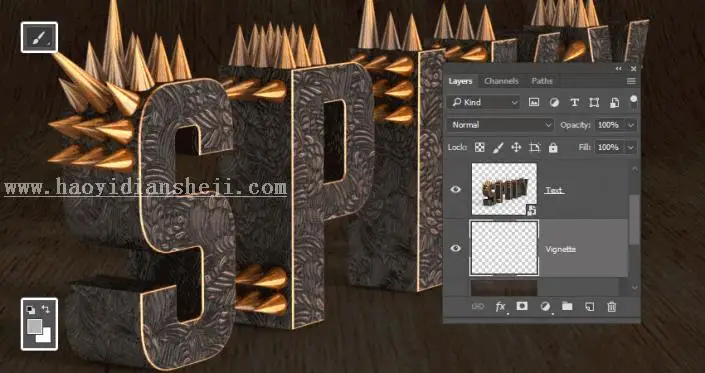Reset to default foreground and background colors
This screenshot has height=373, width=705.
[31, 310]
